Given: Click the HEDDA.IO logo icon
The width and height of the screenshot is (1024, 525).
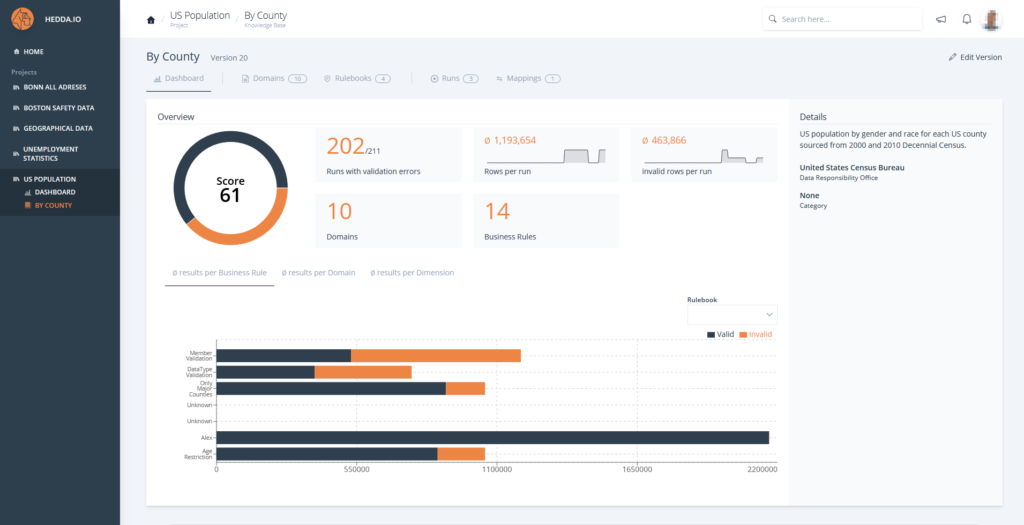Looking at the screenshot, I should [x=22, y=19].
